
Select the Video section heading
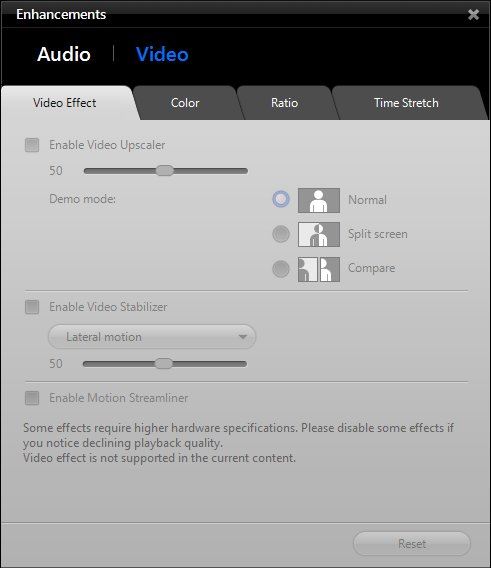[x=162, y=54]
